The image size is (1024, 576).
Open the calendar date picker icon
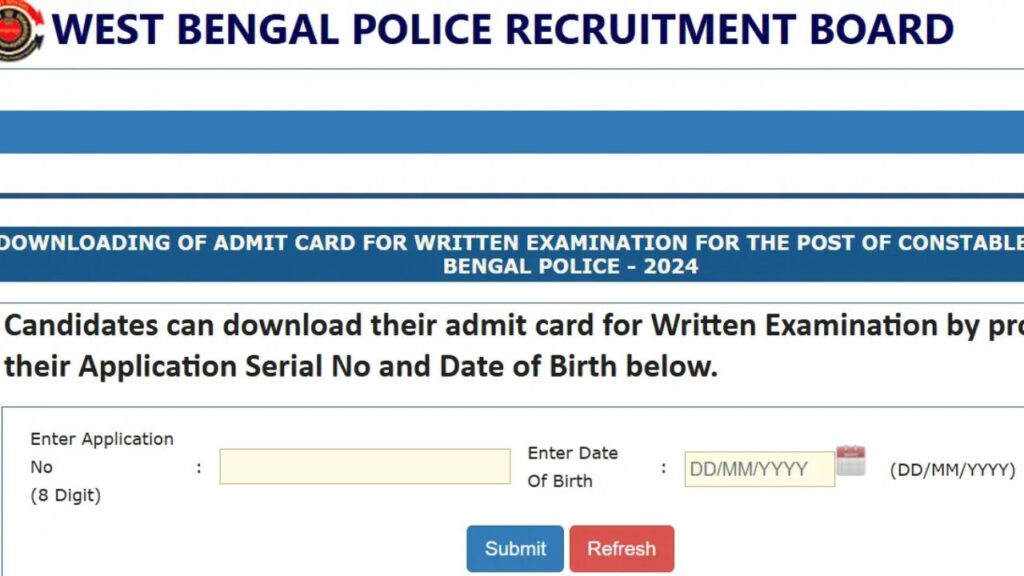(x=850, y=461)
